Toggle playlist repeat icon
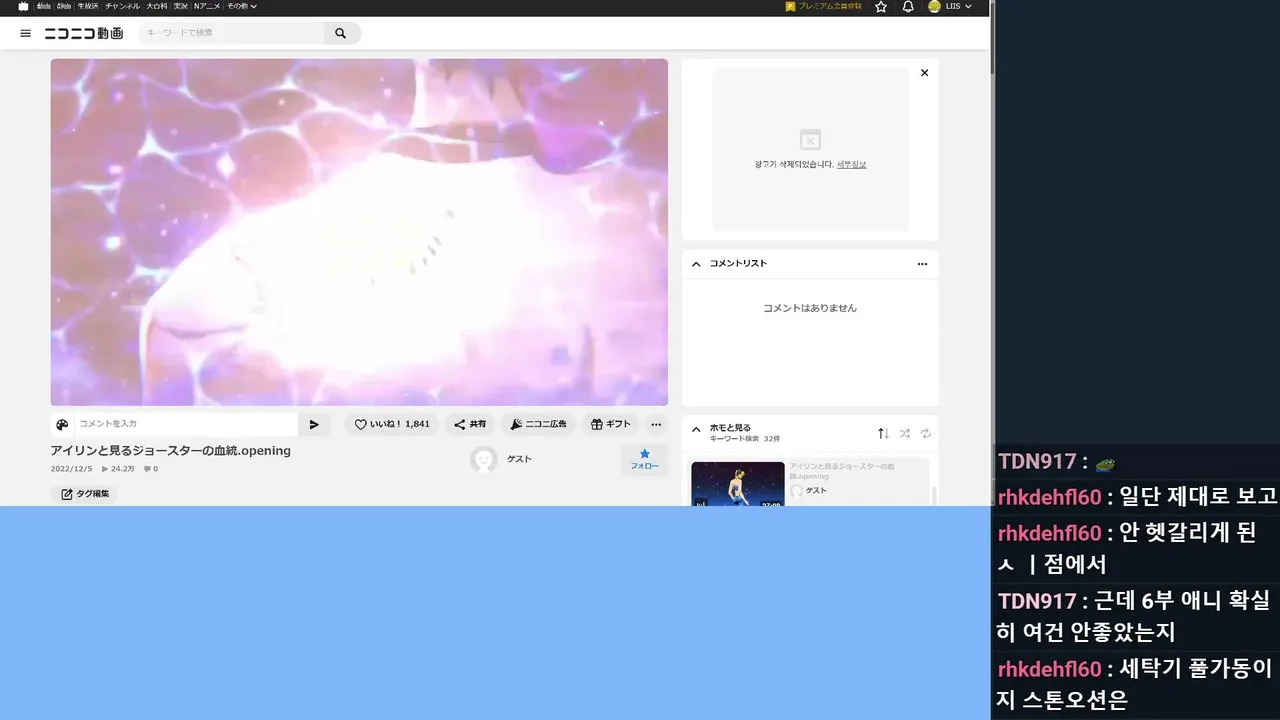 point(926,433)
